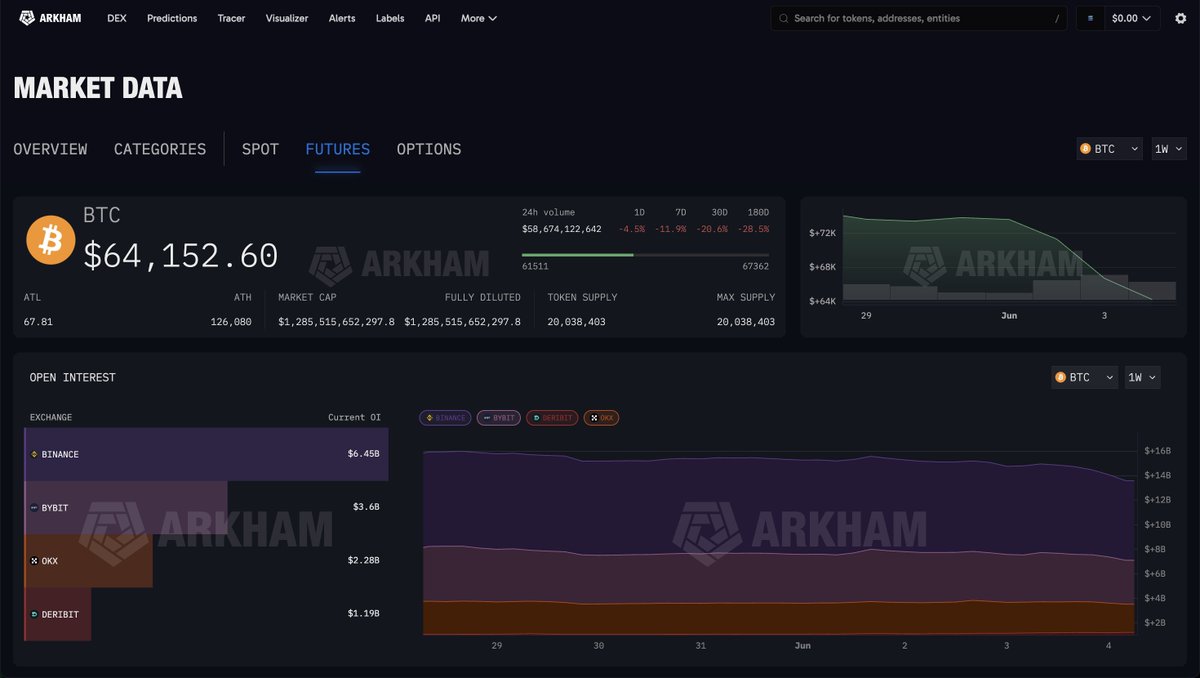This screenshot has width=1200, height=678.
Task: Toggle the OKX series legend chip
Action: point(601,417)
